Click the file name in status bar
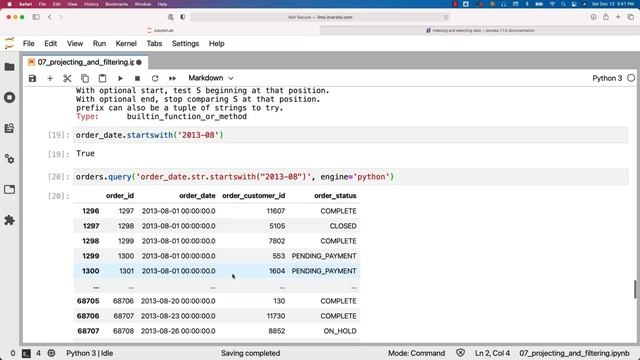 click(x=574, y=353)
